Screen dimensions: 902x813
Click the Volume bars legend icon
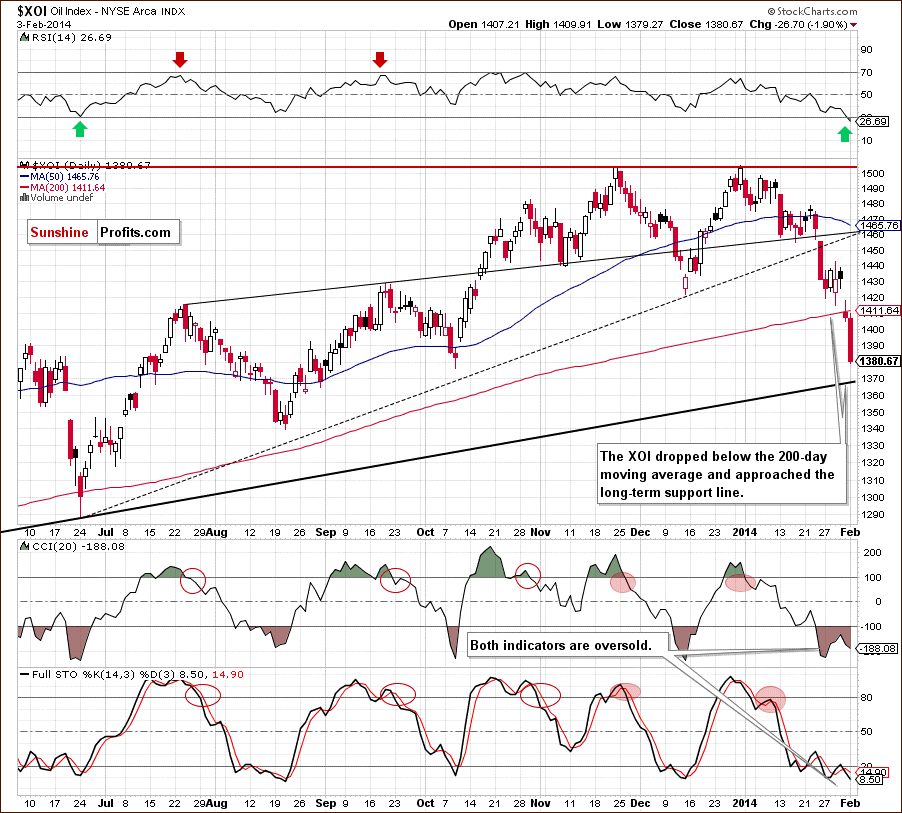pyautogui.click(x=24, y=198)
